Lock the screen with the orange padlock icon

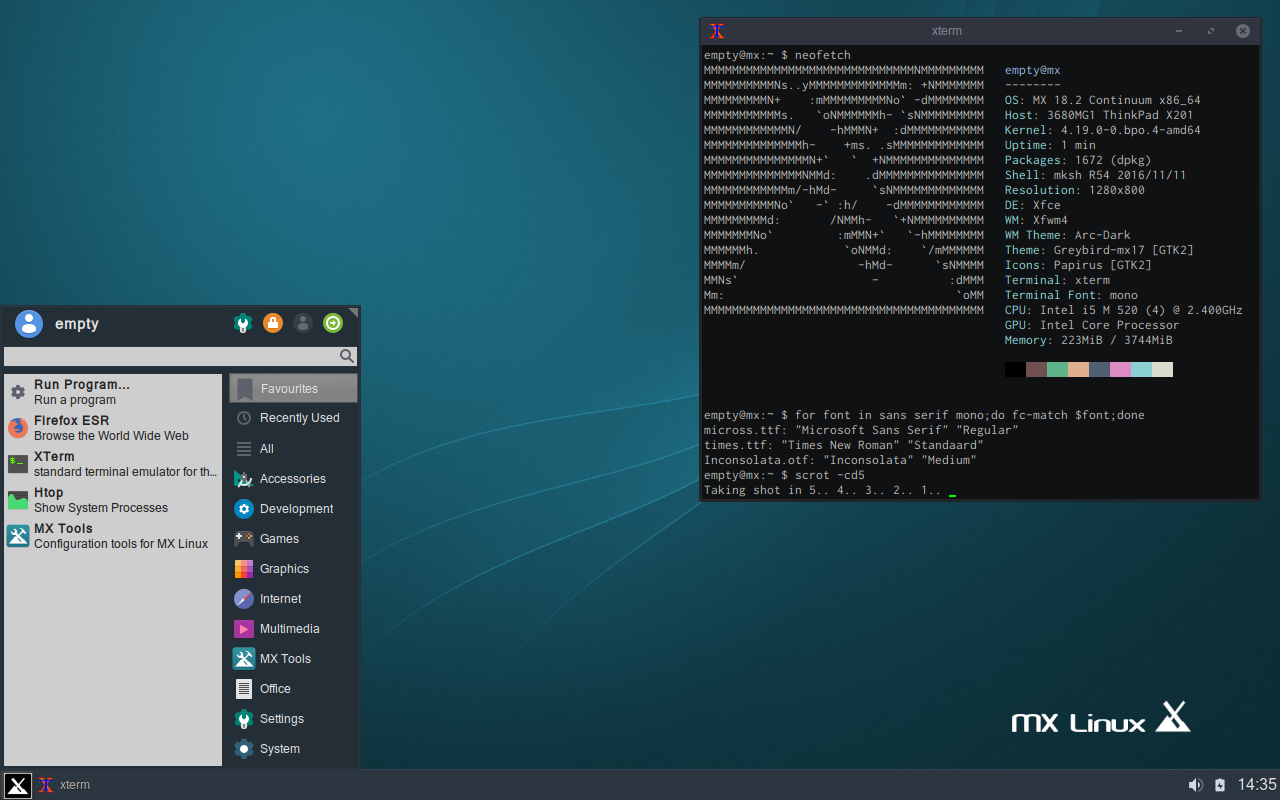click(x=272, y=323)
